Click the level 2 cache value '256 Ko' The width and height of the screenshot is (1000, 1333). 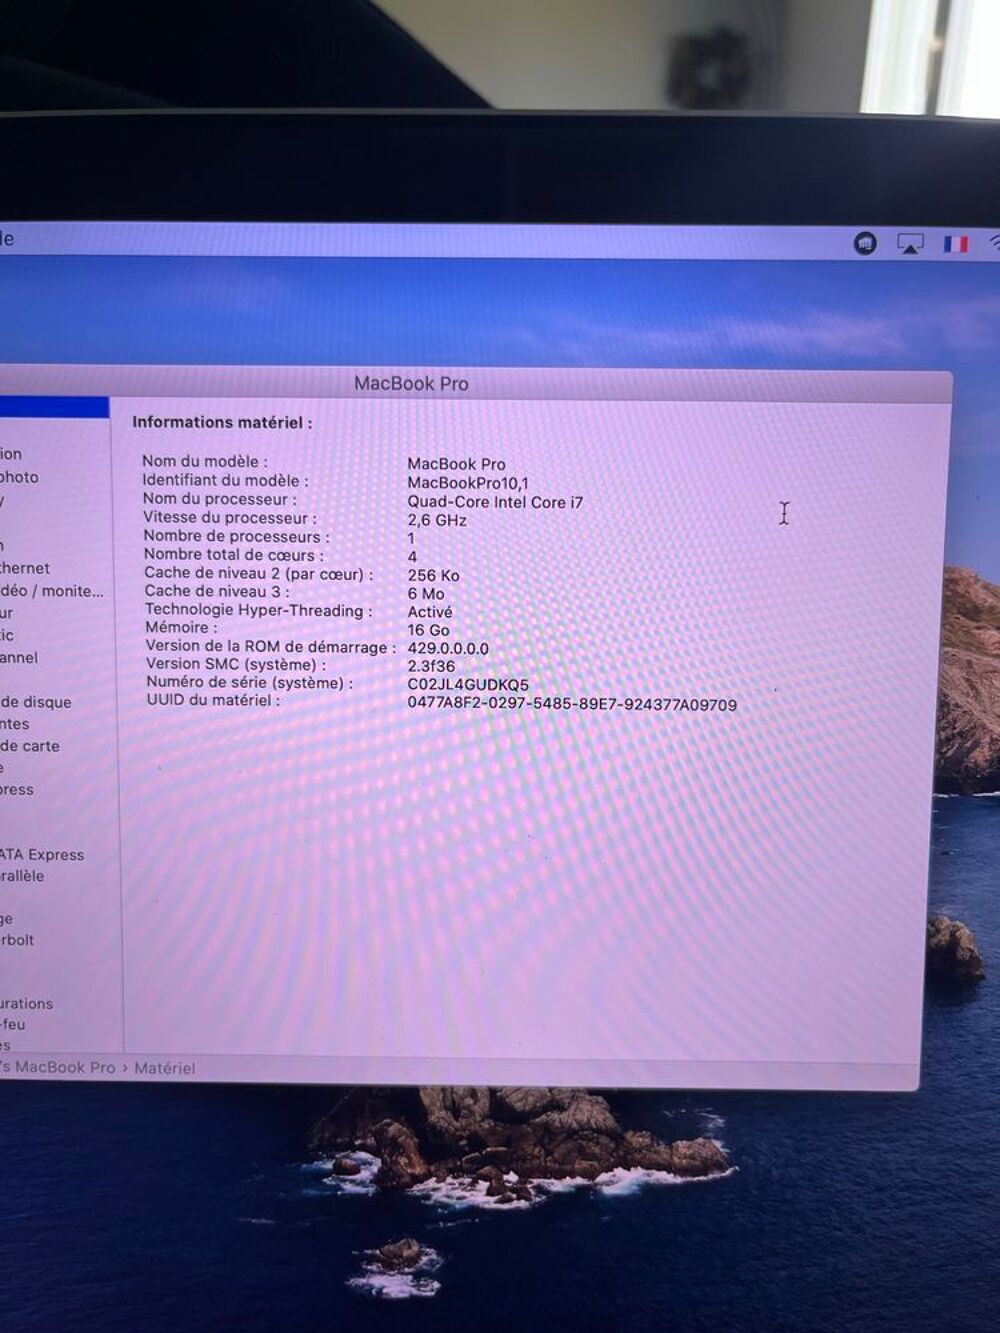pos(433,576)
